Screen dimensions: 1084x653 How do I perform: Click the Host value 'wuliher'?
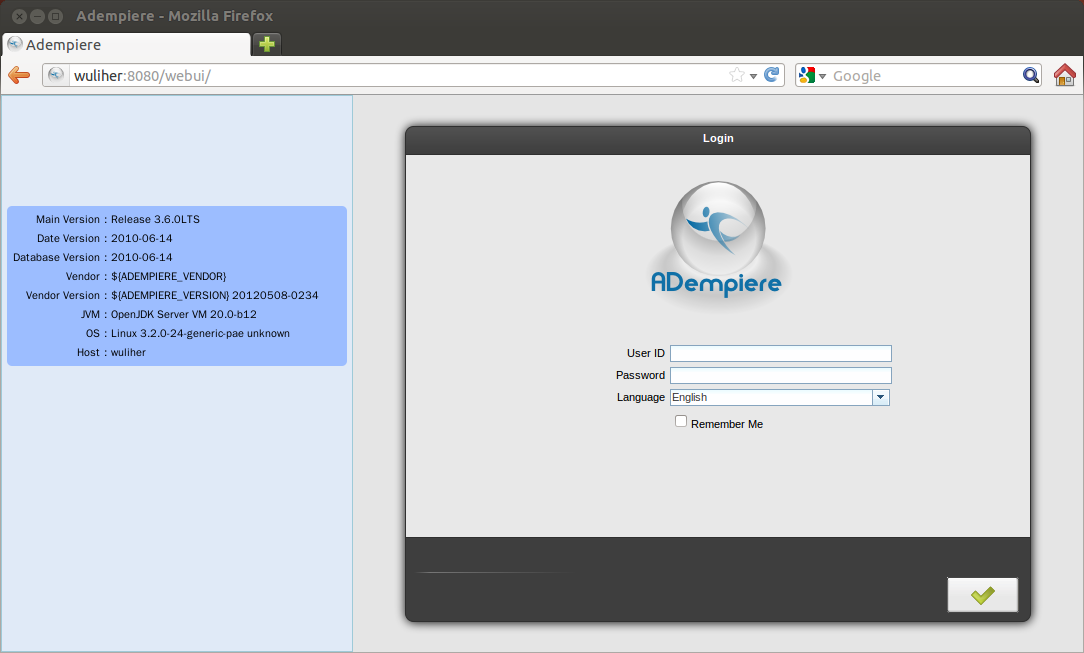[129, 352]
